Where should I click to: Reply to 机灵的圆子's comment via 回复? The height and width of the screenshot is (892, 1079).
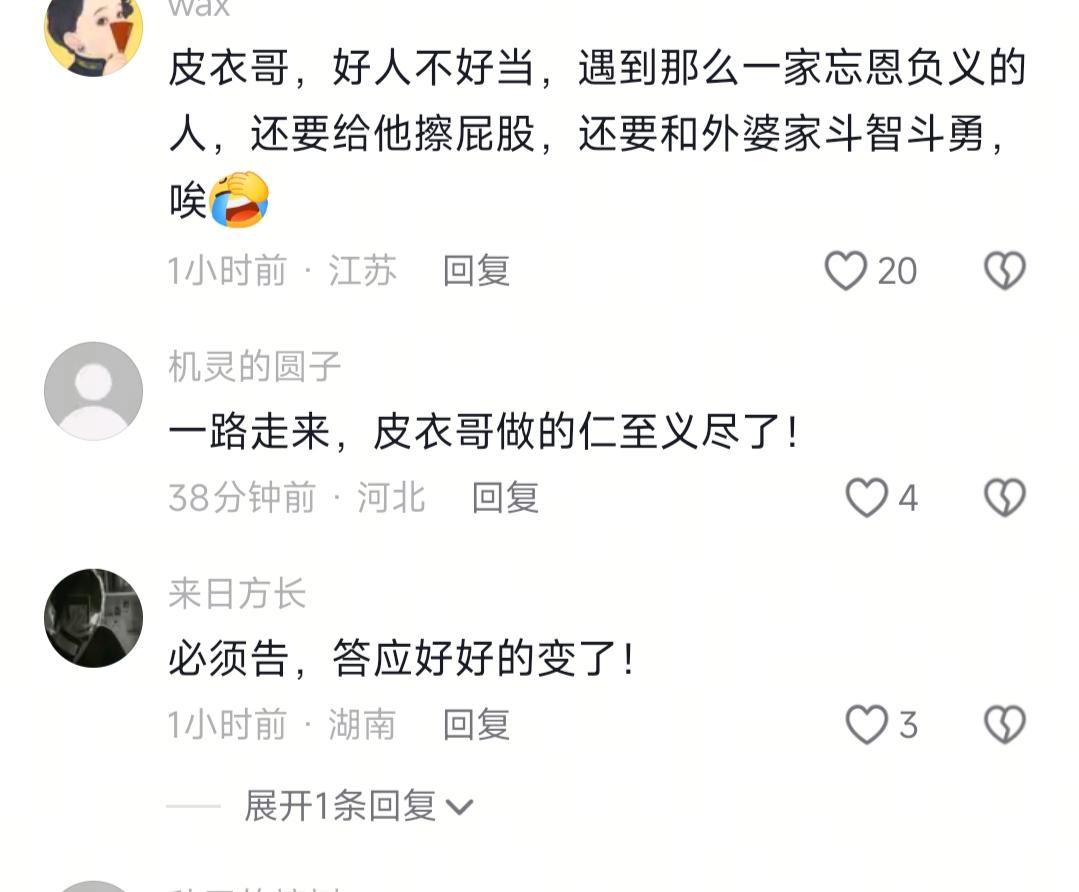(x=505, y=498)
